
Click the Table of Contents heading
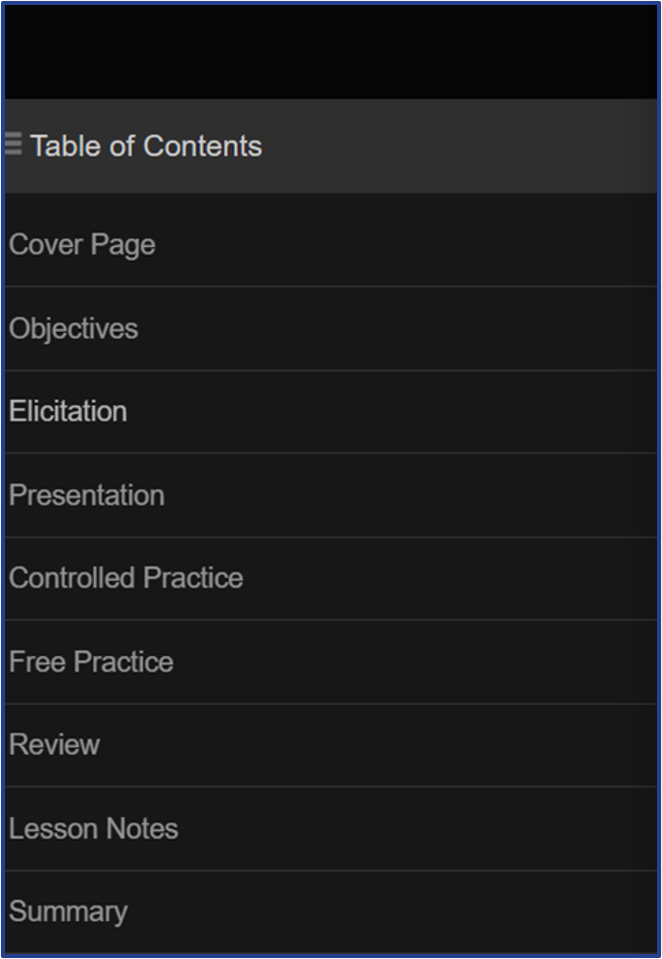tap(146, 146)
